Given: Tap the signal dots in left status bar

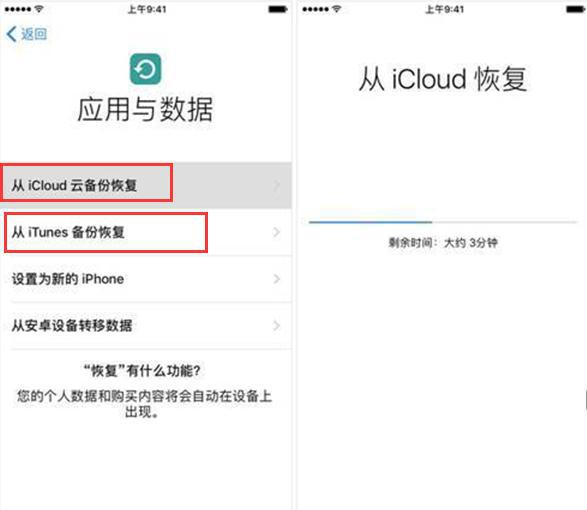Looking at the screenshot, I should click(18, 9).
